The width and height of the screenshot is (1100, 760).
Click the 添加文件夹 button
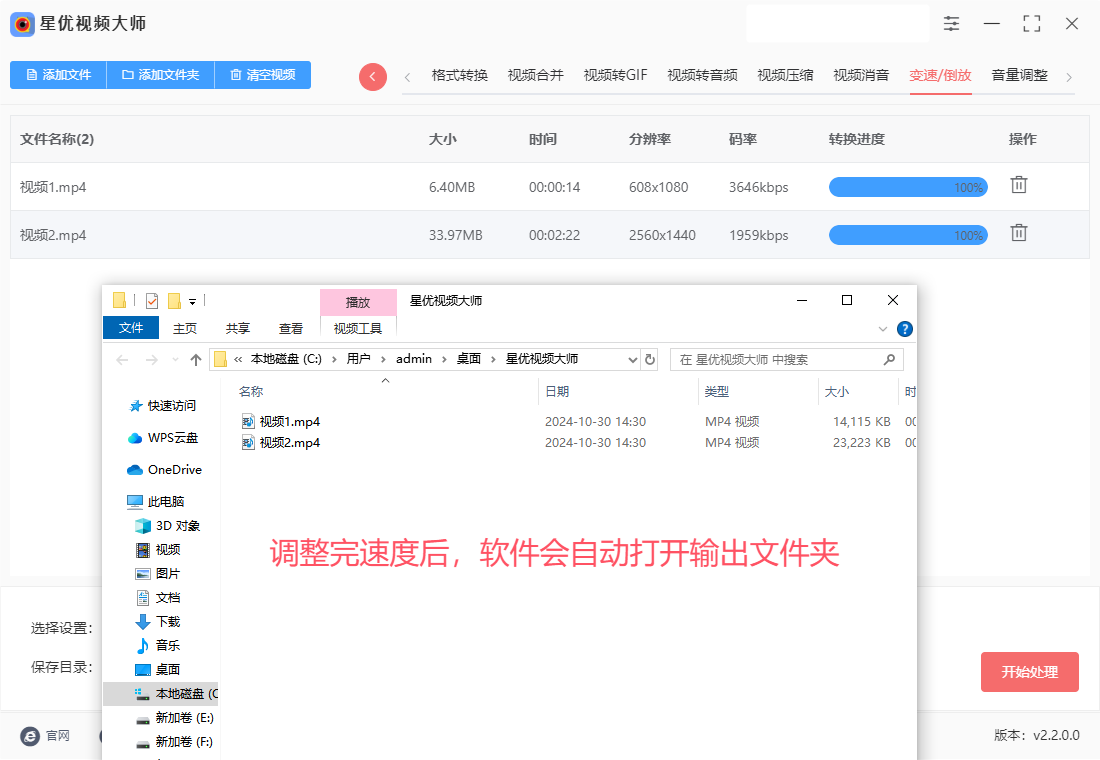click(x=160, y=75)
